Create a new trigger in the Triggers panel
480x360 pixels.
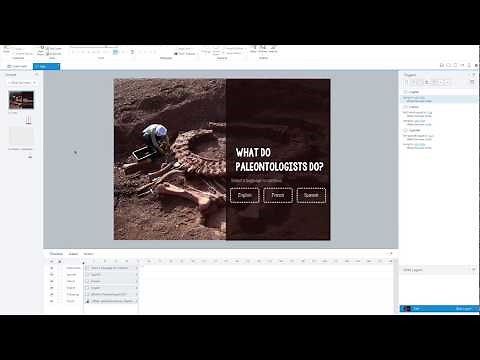406,82
